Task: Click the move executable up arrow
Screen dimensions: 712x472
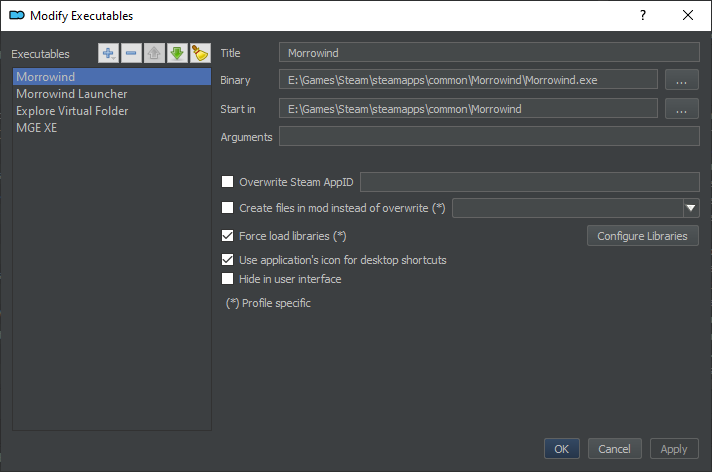Action: point(154,53)
